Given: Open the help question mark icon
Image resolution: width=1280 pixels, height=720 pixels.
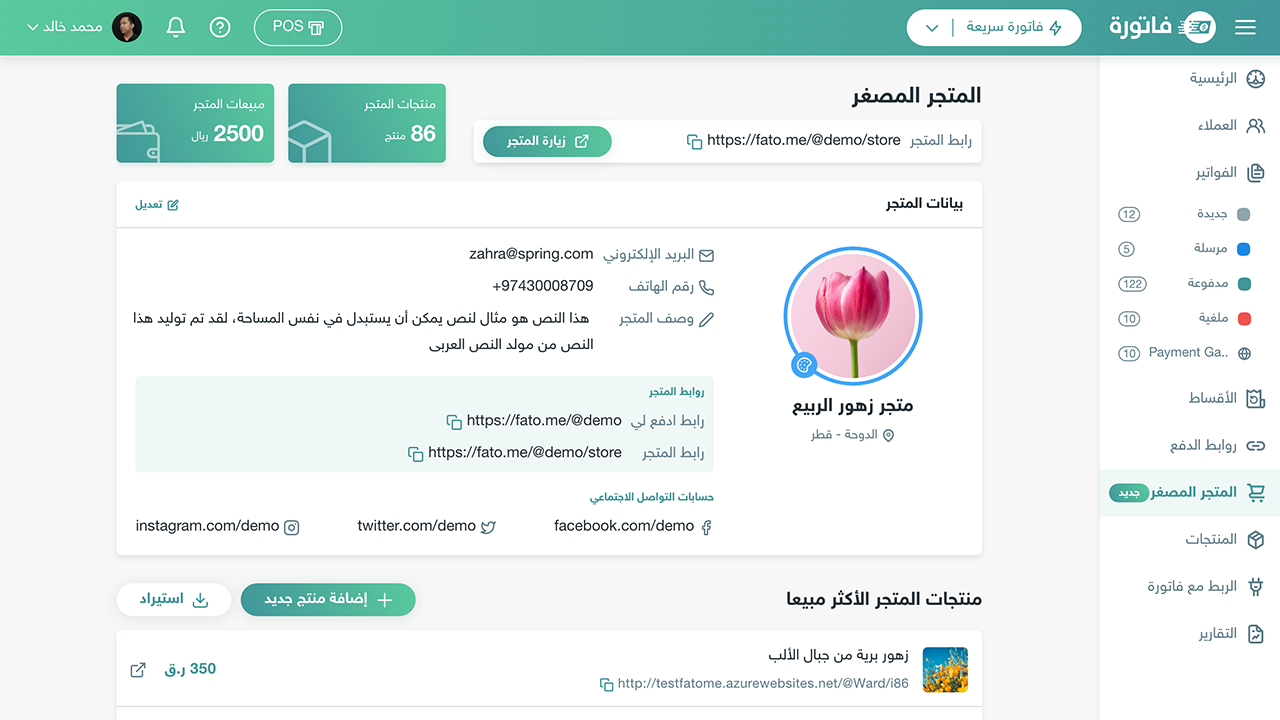Looking at the screenshot, I should click(x=220, y=27).
